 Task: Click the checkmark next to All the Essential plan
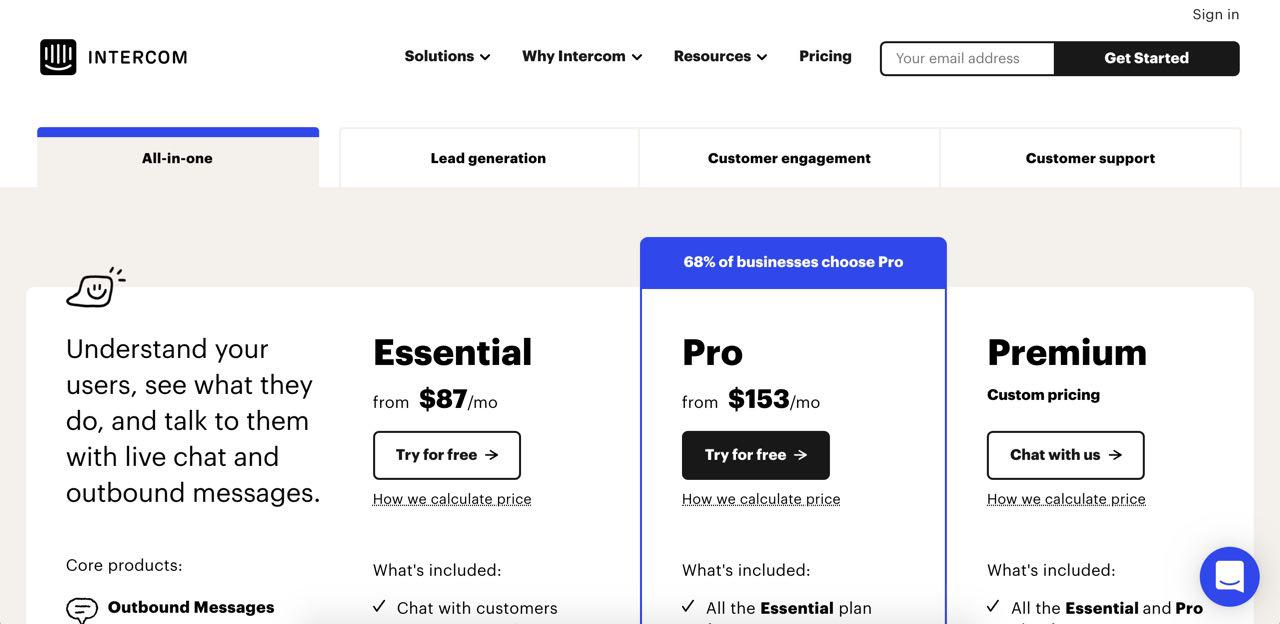click(x=688, y=607)
